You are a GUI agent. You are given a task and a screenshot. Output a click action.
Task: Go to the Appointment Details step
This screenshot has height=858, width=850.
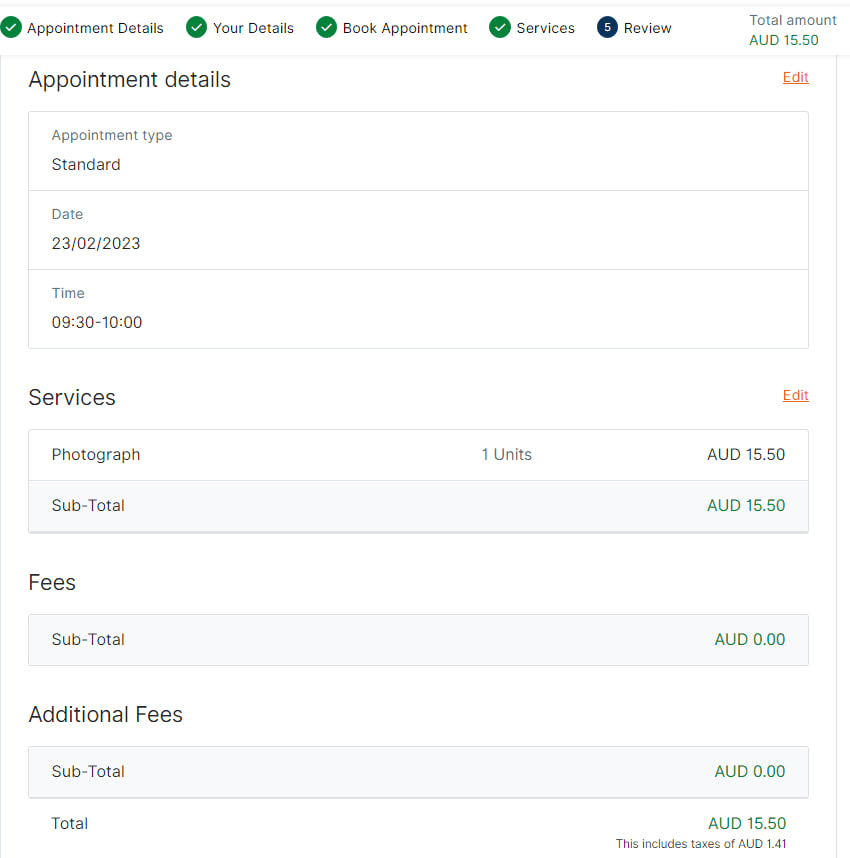(95, 28)
